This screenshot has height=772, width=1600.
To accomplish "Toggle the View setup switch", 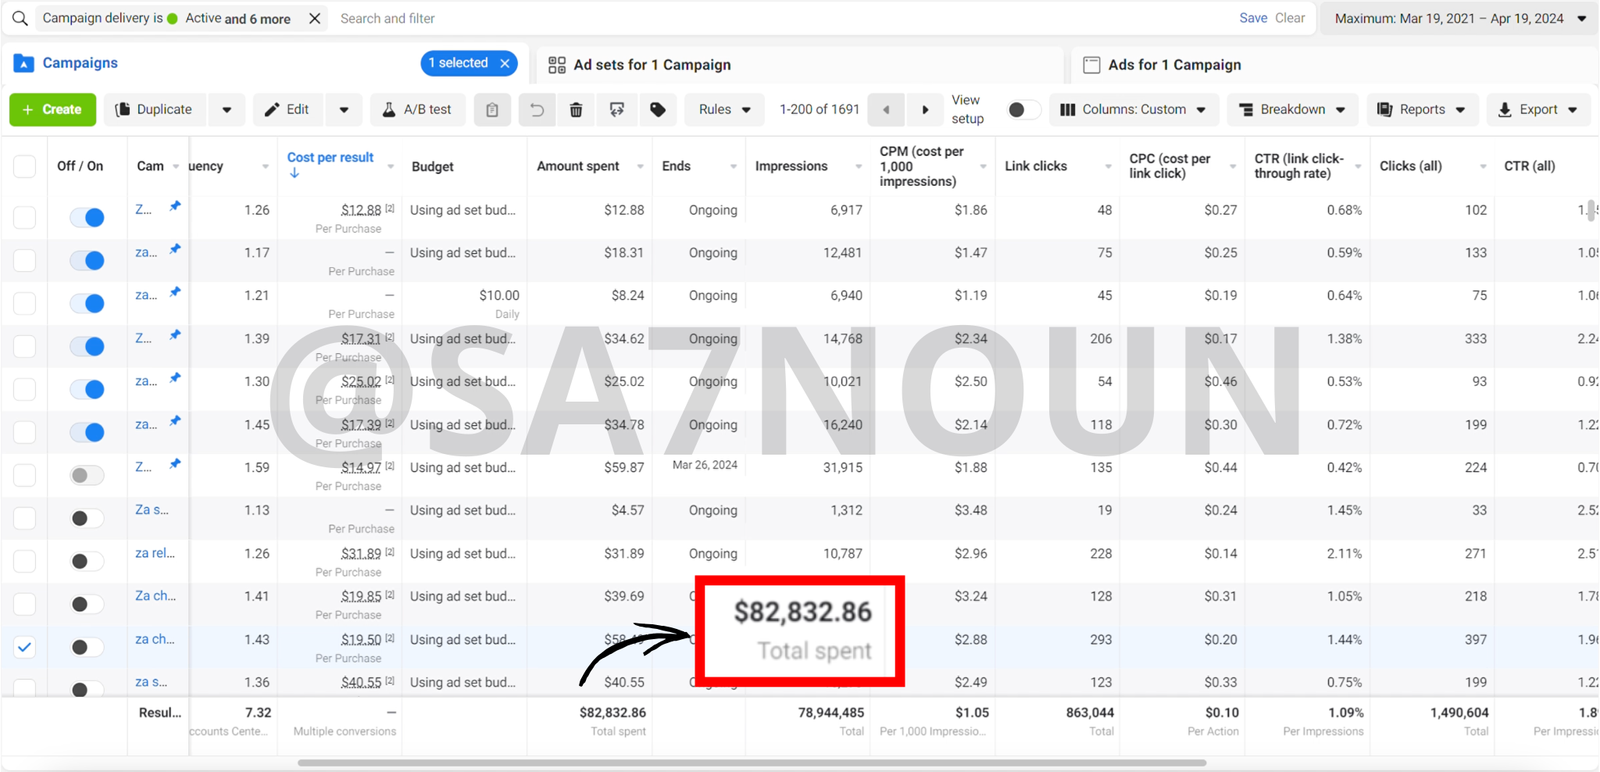I will click(x=1023, y=110).
